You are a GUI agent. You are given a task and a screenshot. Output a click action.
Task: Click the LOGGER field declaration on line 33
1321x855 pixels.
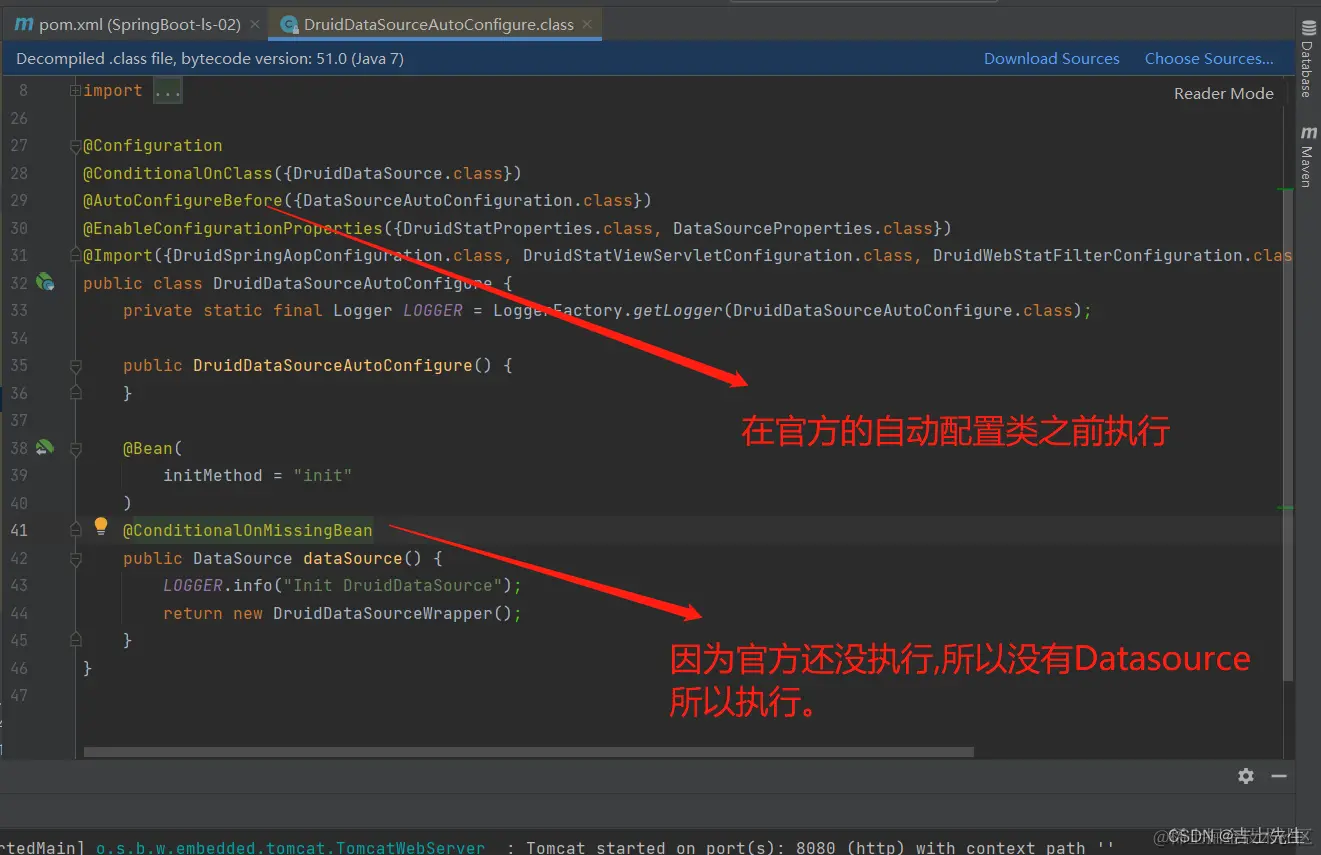tap(433, 310)
